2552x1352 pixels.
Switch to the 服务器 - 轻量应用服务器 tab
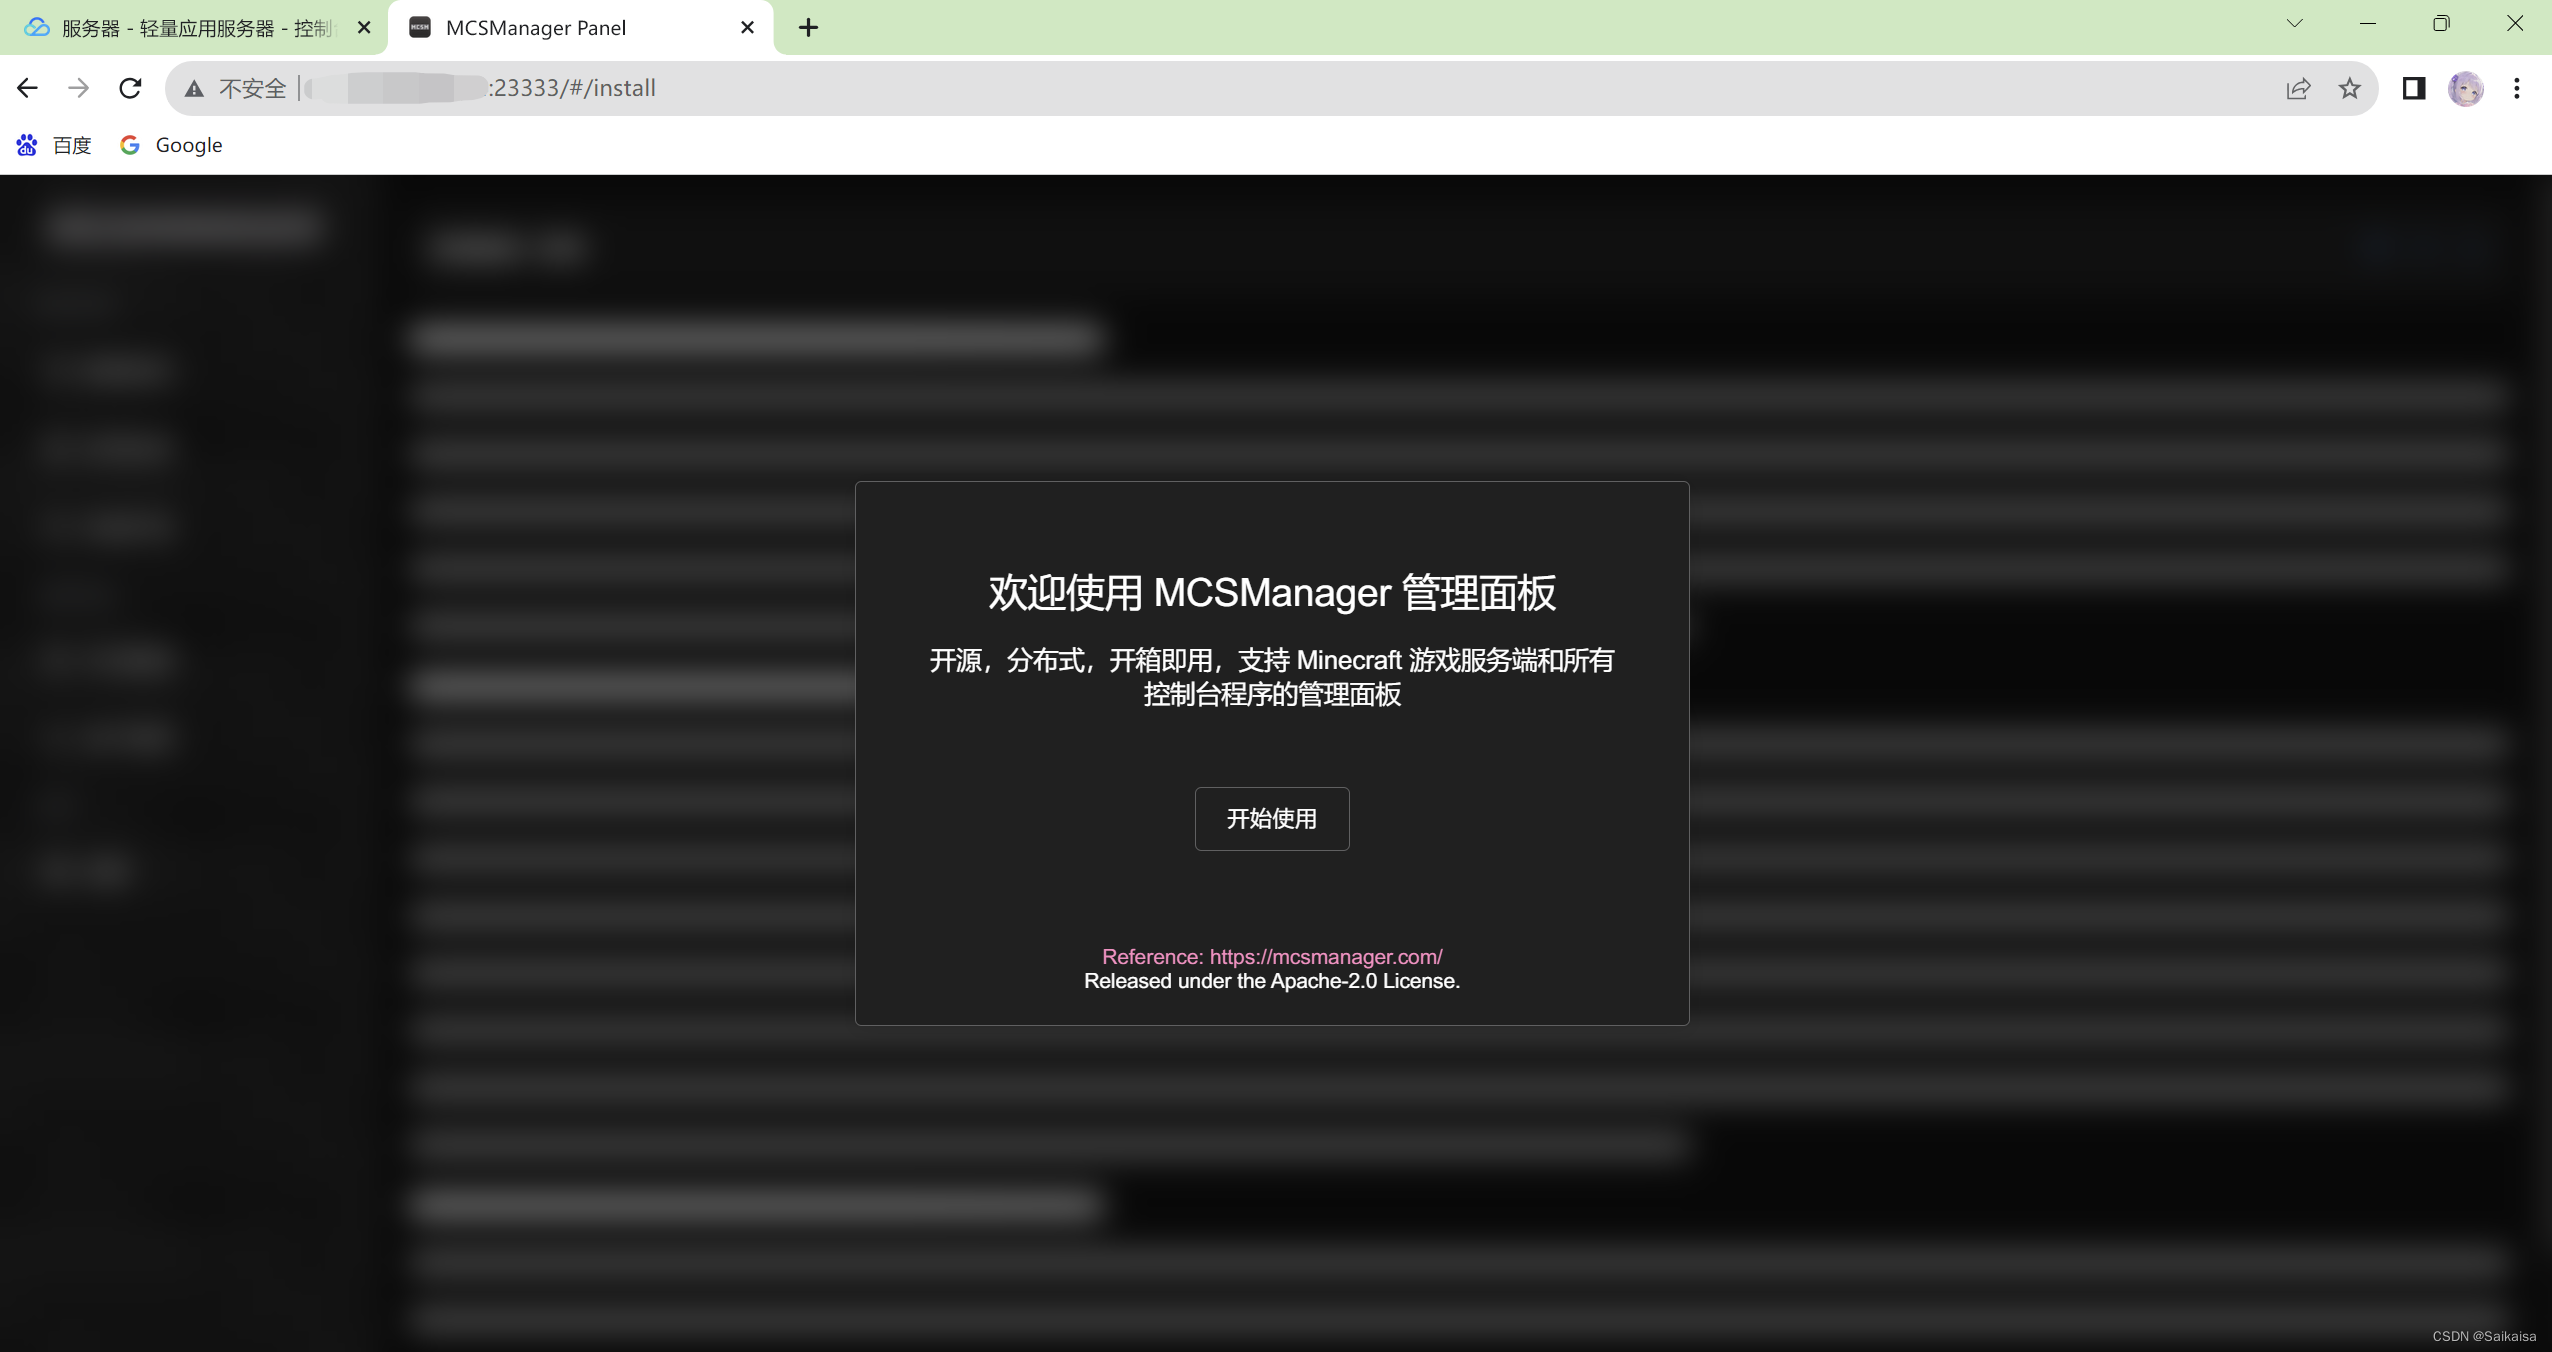(194, 28)
